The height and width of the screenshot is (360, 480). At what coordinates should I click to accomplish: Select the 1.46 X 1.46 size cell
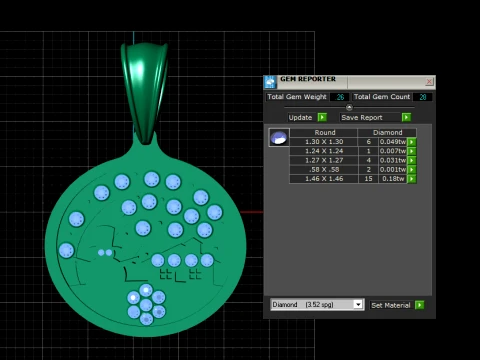pos(324,179)
